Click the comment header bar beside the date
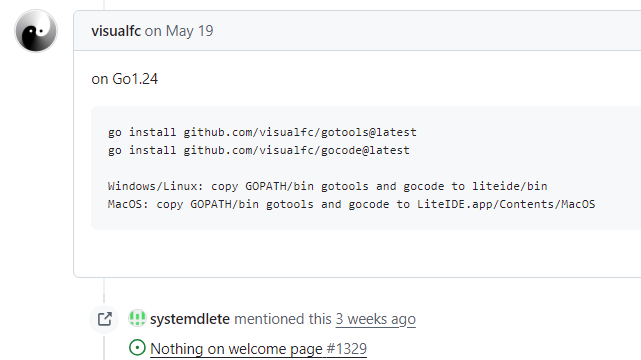This screenshot has height=360, width=641. point(425,31)
